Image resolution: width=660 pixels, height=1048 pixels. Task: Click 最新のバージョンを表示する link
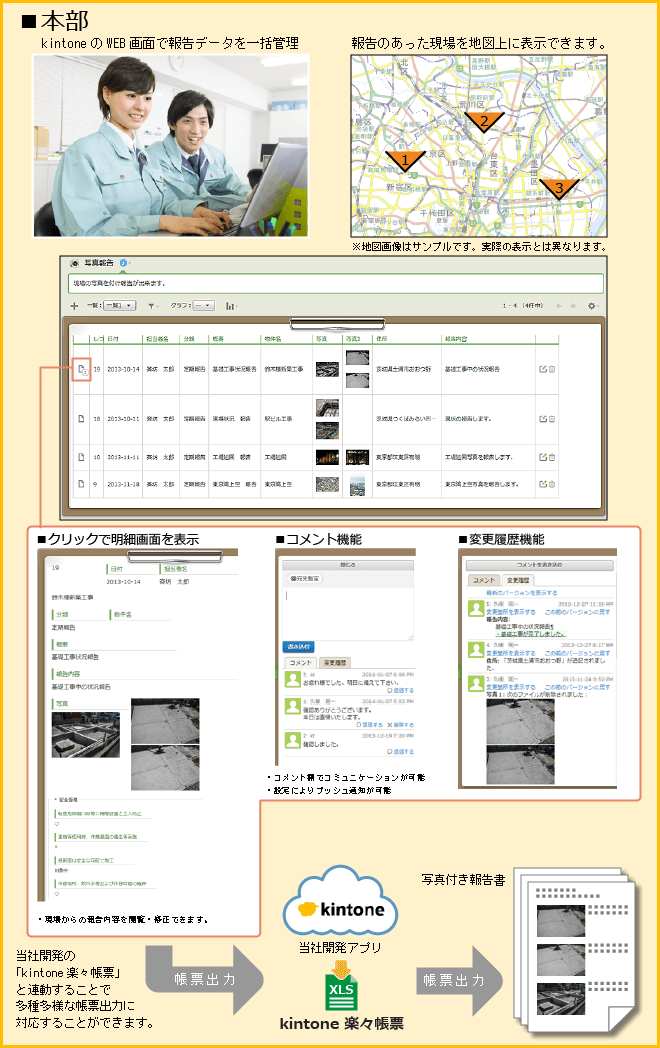click(x=522, y=593)
